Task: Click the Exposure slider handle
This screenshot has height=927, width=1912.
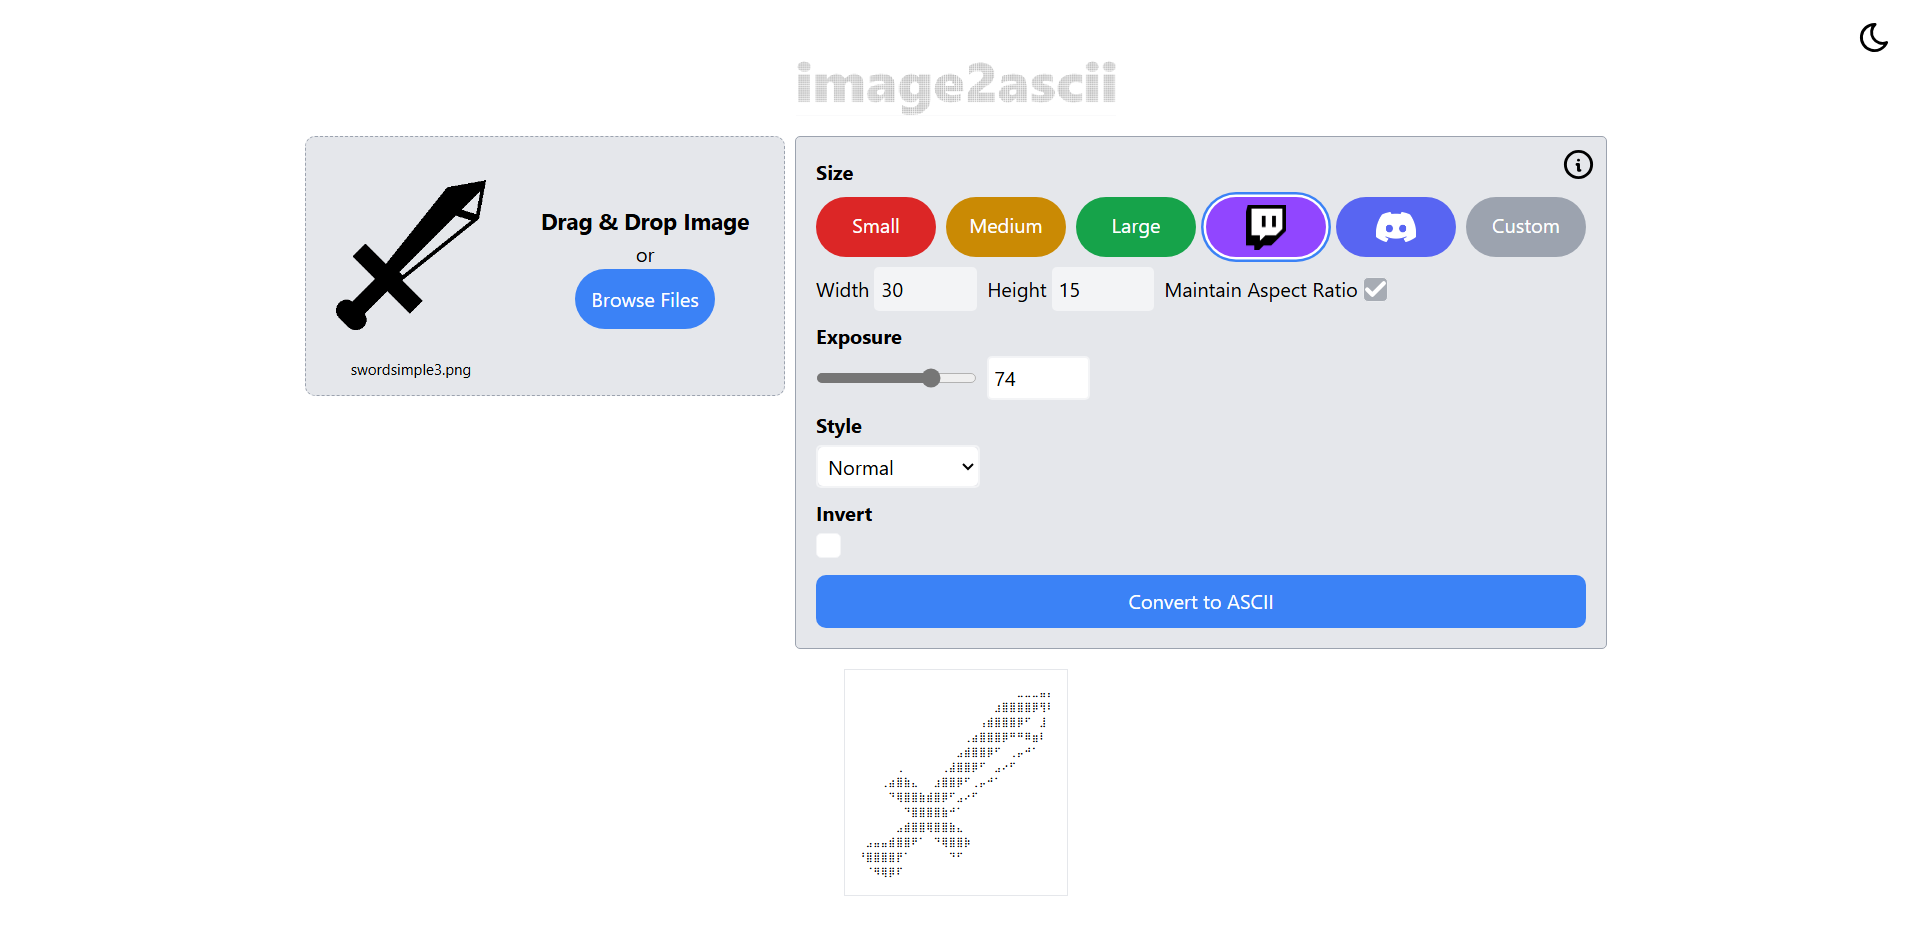Action: point(931,378)
